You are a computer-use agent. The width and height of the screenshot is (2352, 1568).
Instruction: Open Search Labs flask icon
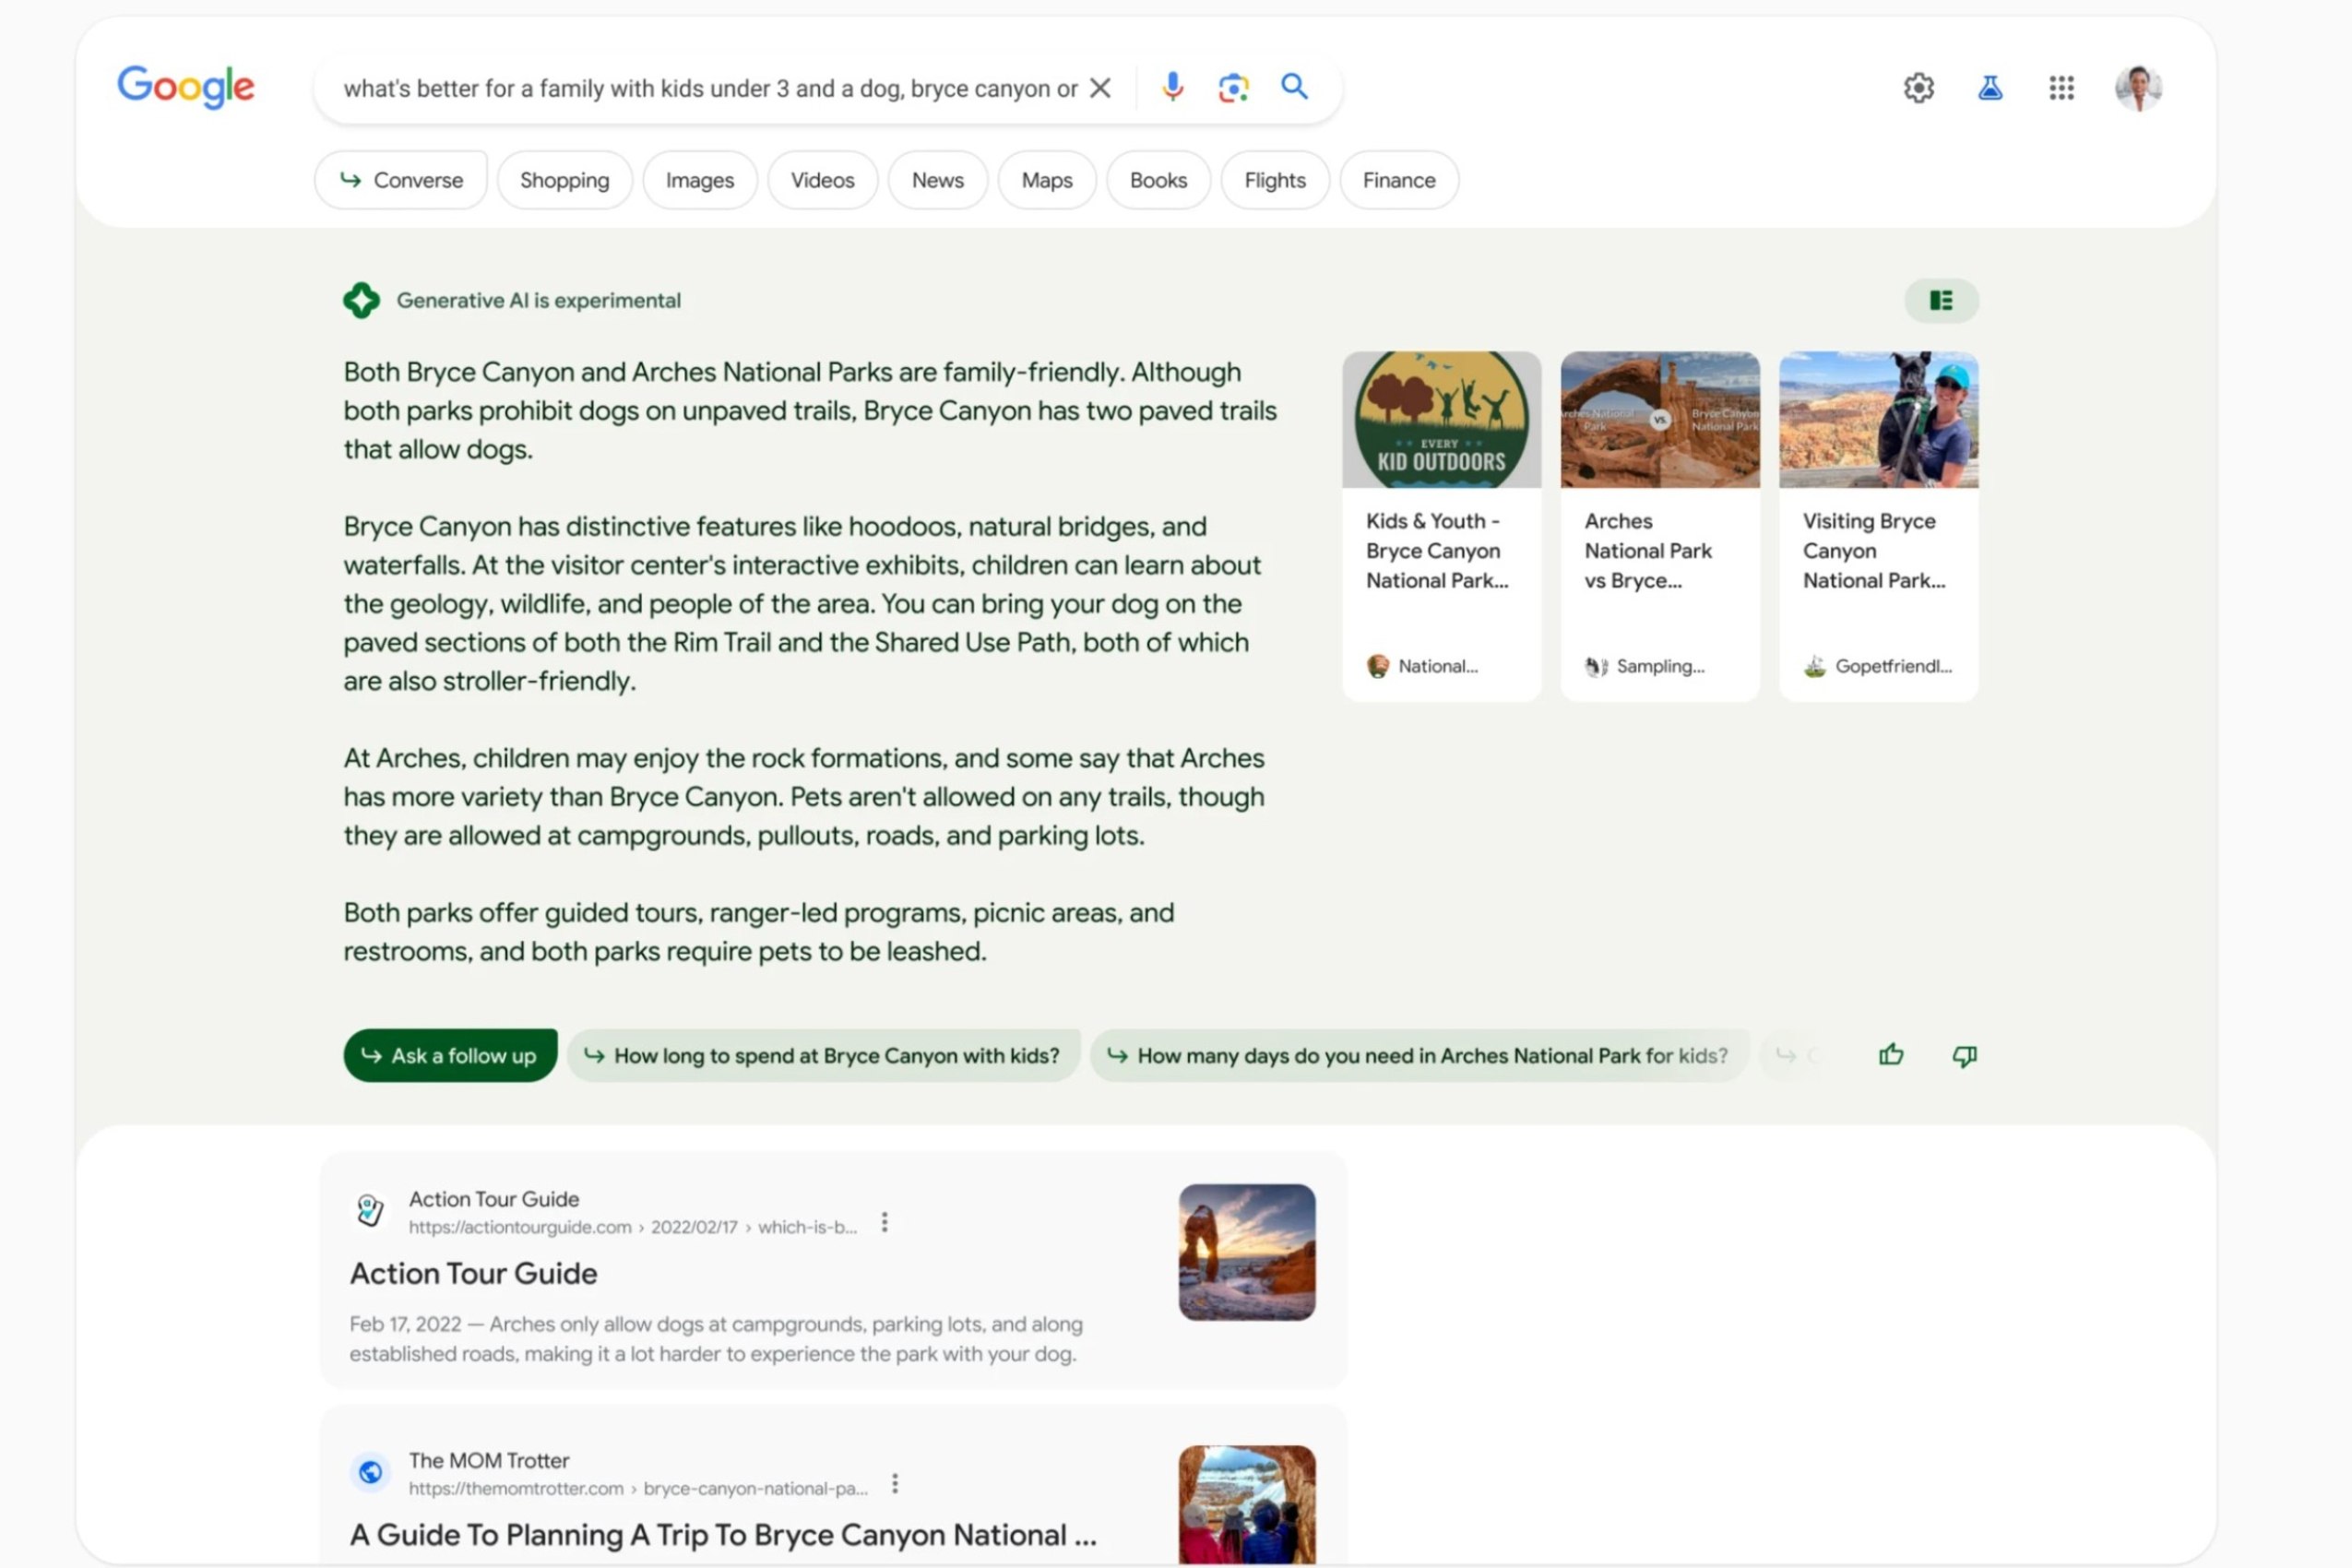point(1989,88)
